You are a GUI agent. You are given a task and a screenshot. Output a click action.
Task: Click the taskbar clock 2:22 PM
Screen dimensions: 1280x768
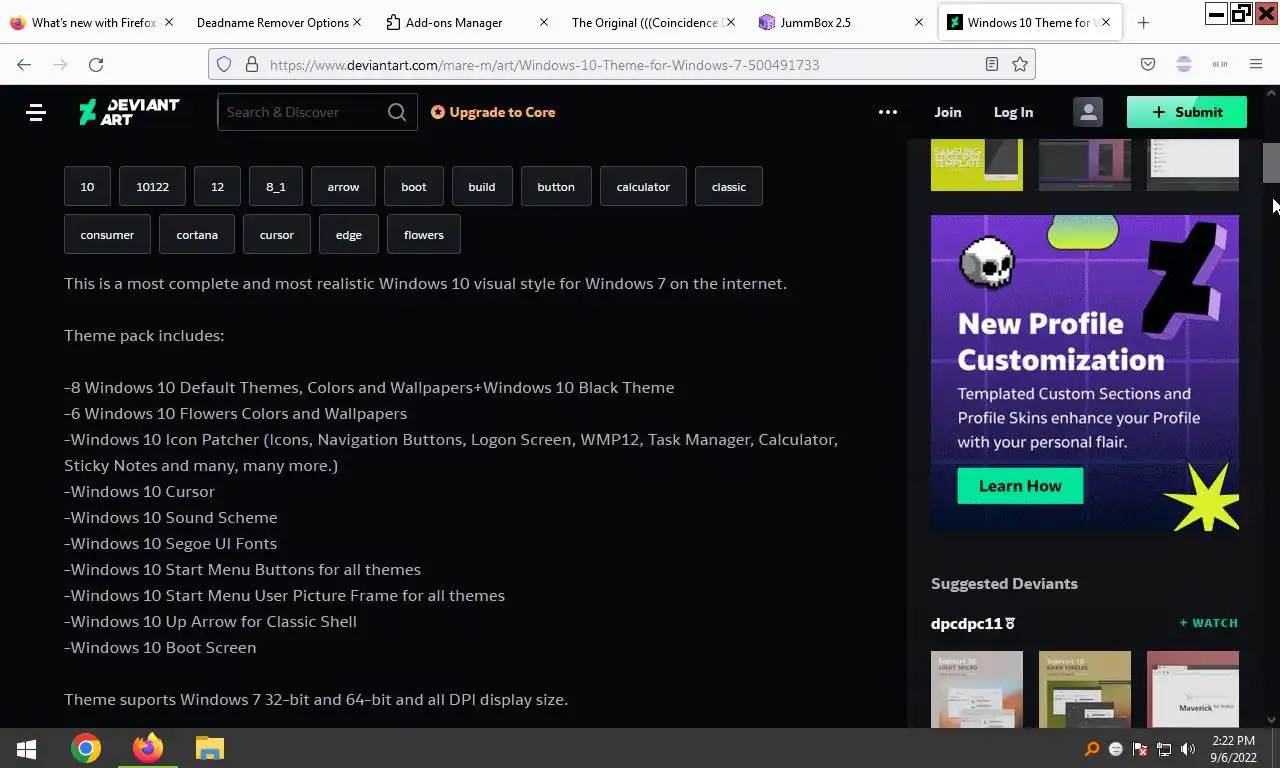1233,741
